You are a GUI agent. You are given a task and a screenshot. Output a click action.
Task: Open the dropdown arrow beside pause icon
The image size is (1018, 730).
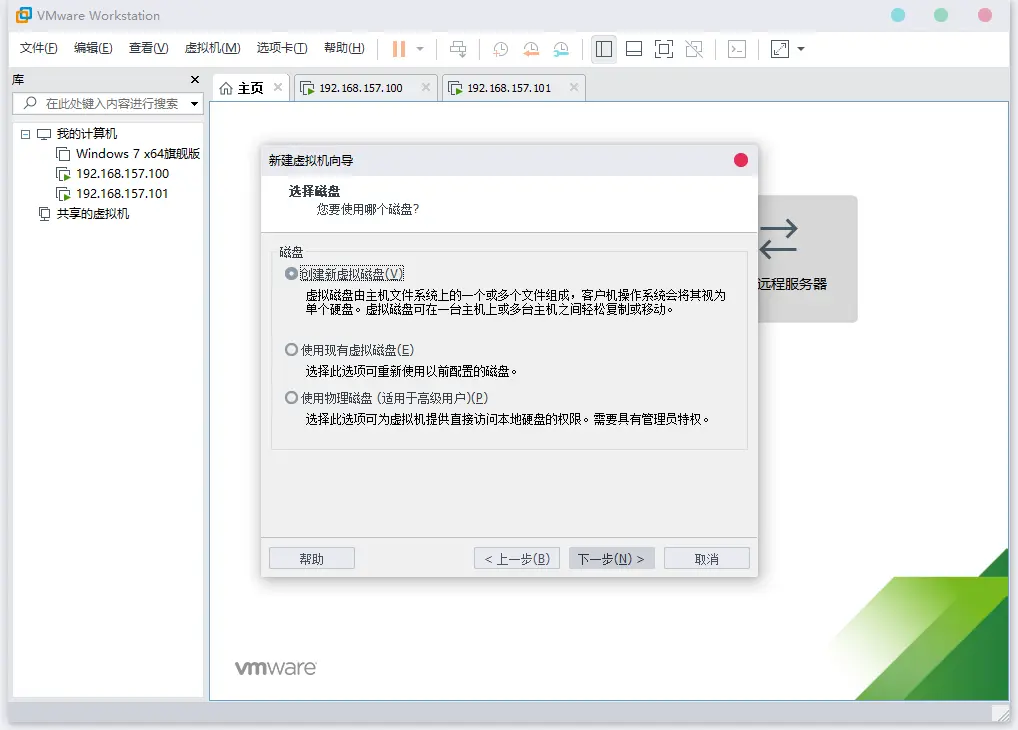(x=420, y=49)
